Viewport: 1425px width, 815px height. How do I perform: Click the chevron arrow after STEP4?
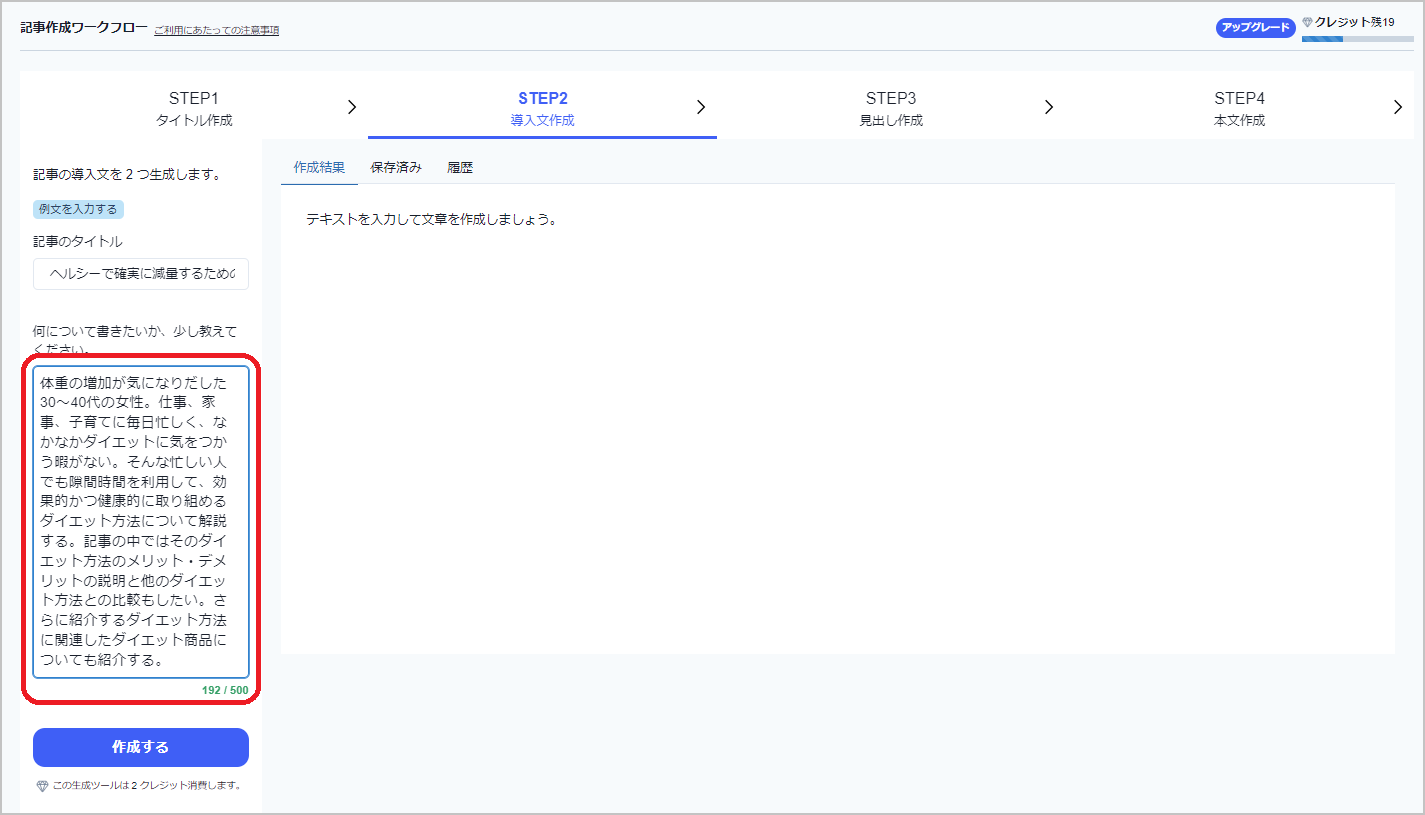pyautogui.click(x=1397, y=108)
